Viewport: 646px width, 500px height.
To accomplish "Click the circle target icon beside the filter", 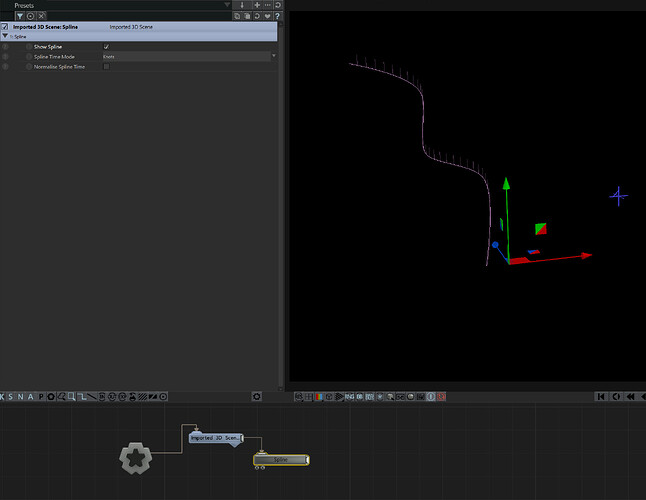I will coord(30,16).
